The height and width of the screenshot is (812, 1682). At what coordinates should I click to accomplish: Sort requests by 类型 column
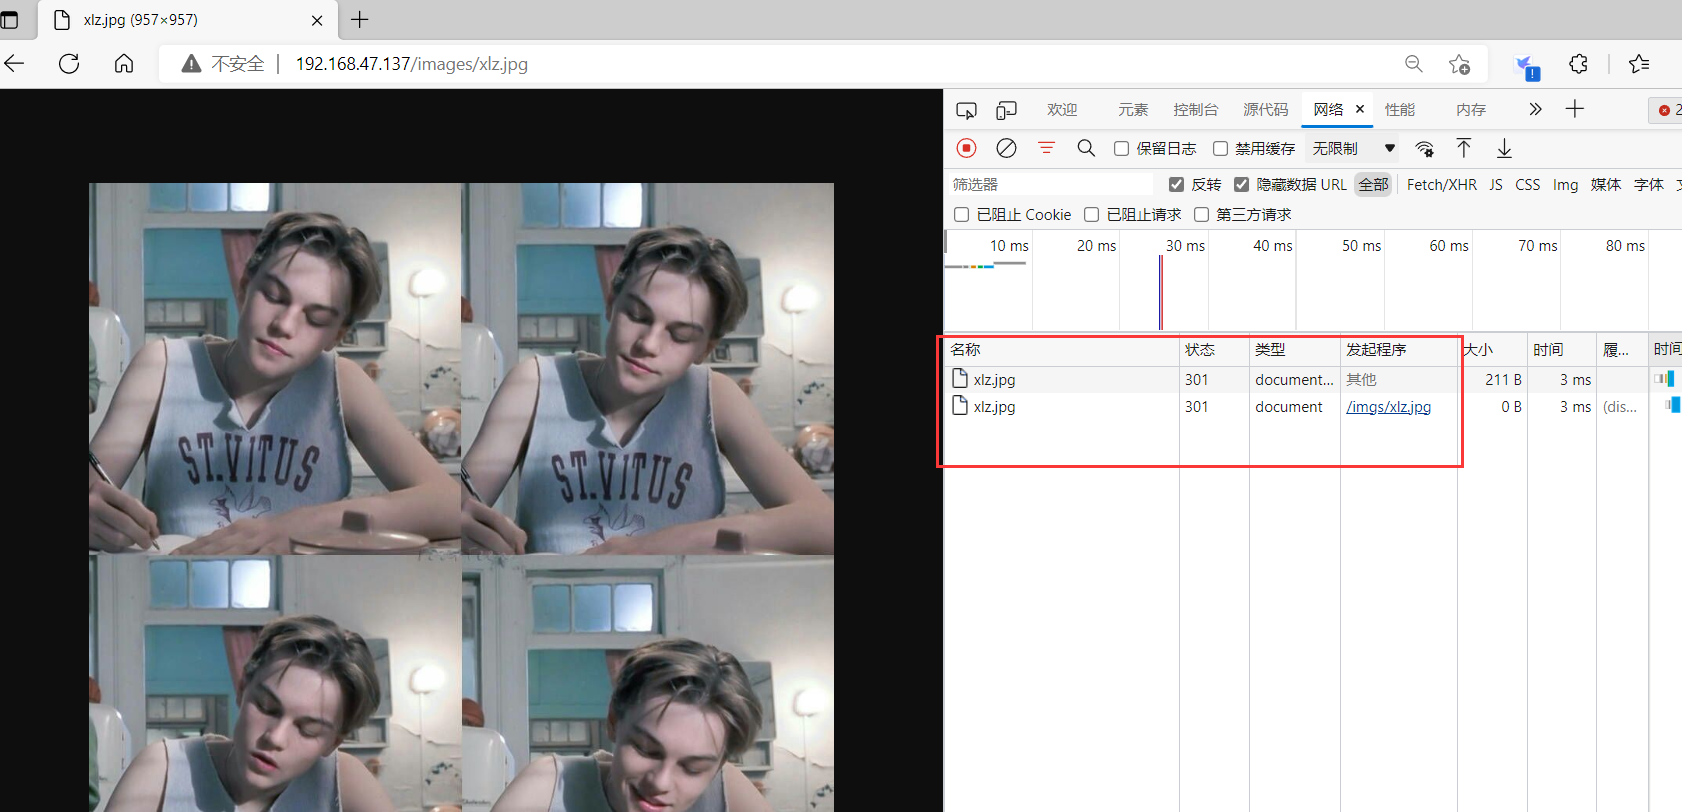pos(1295,349)
